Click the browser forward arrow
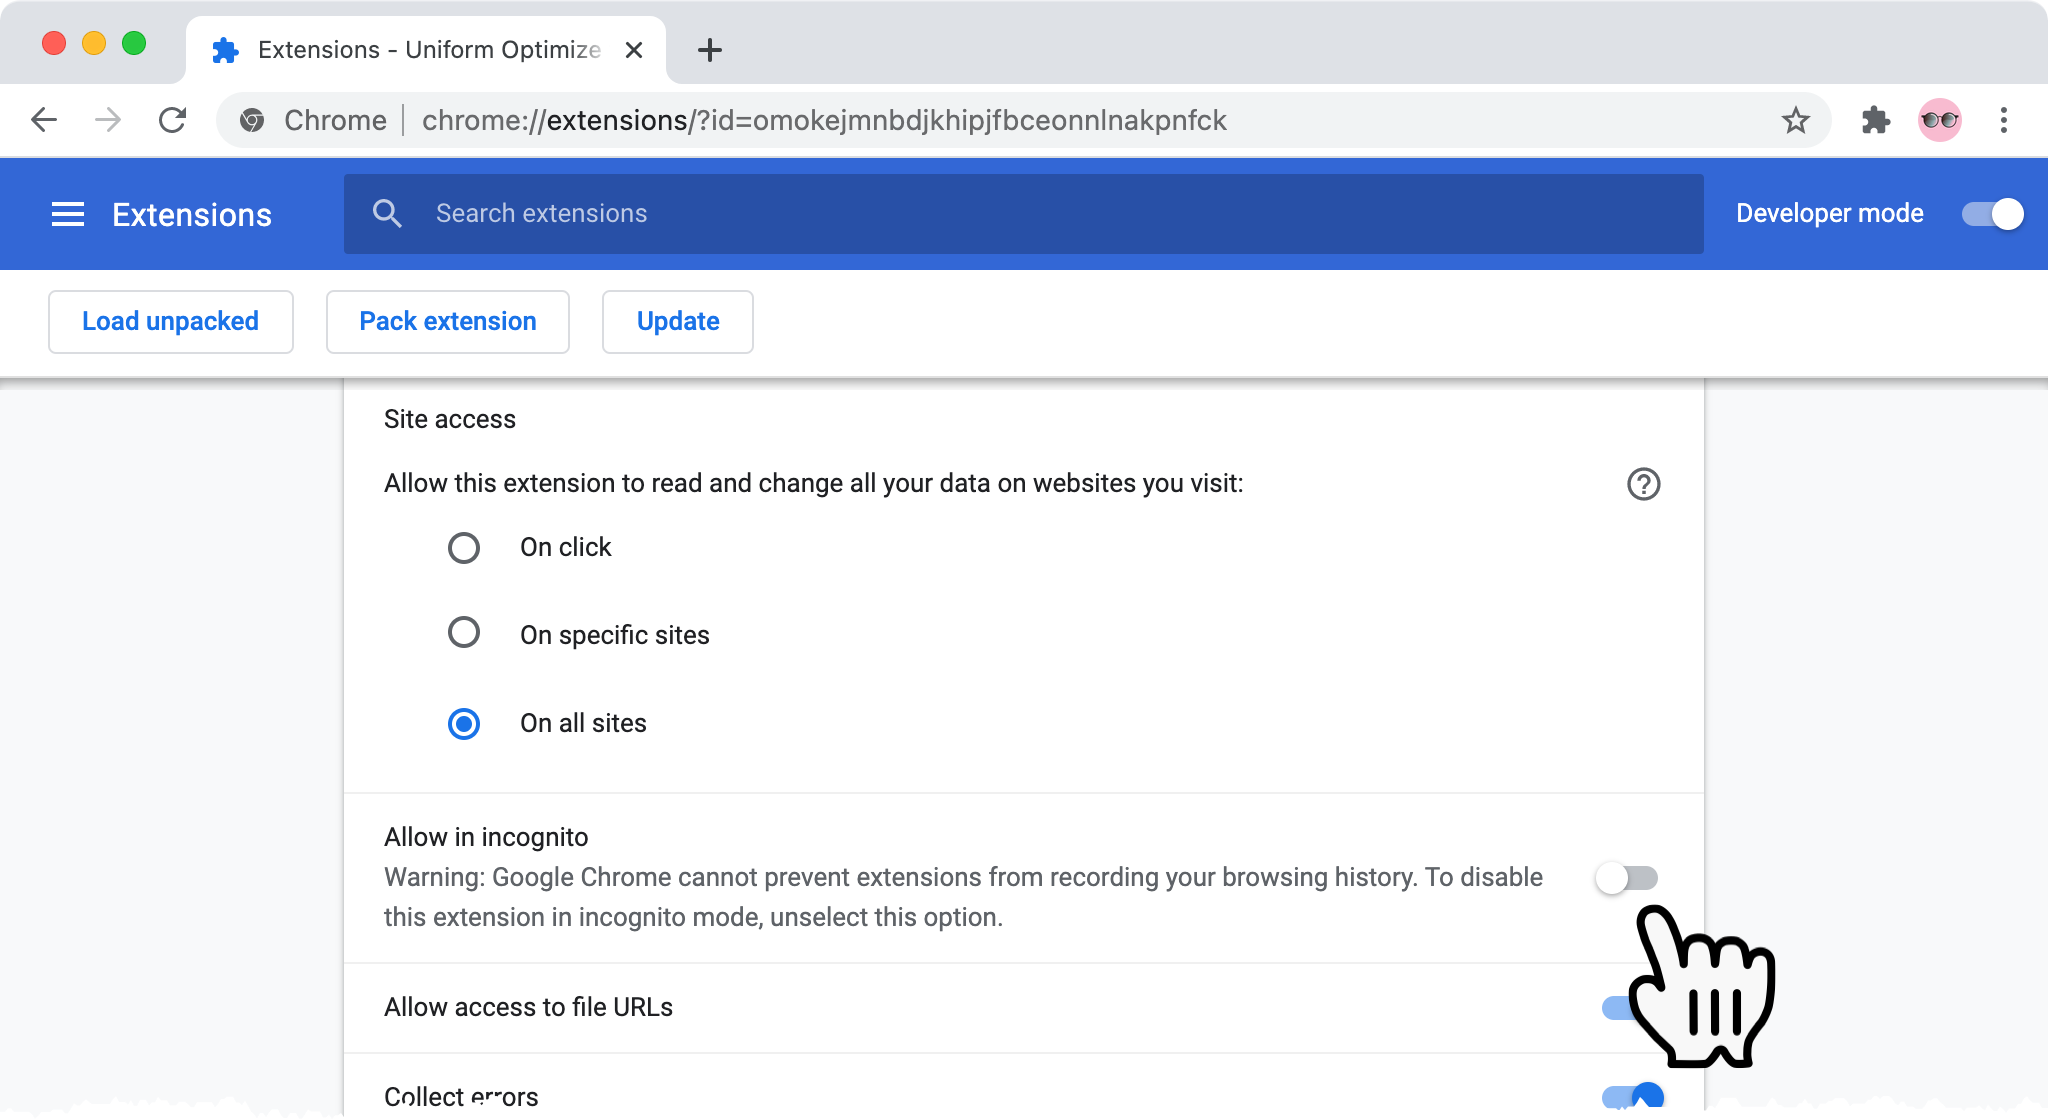2048x1120 pixels. [x=108, y=120]
